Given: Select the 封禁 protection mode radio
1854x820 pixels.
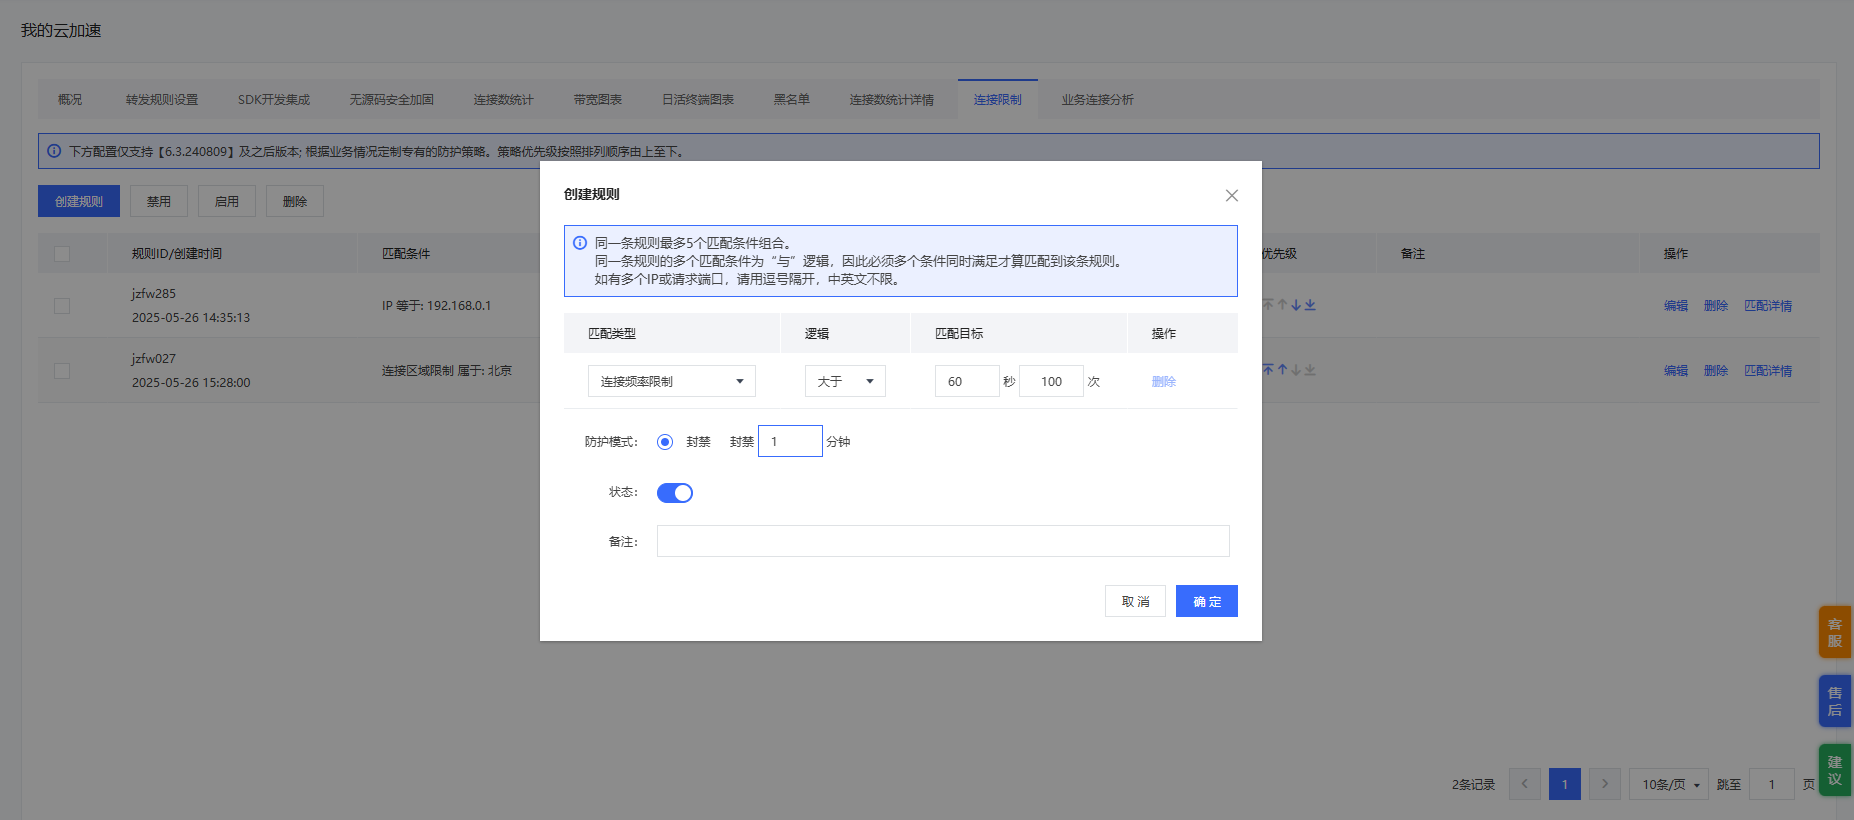Looking at the screenshot, I should click(x=665, y=442).
